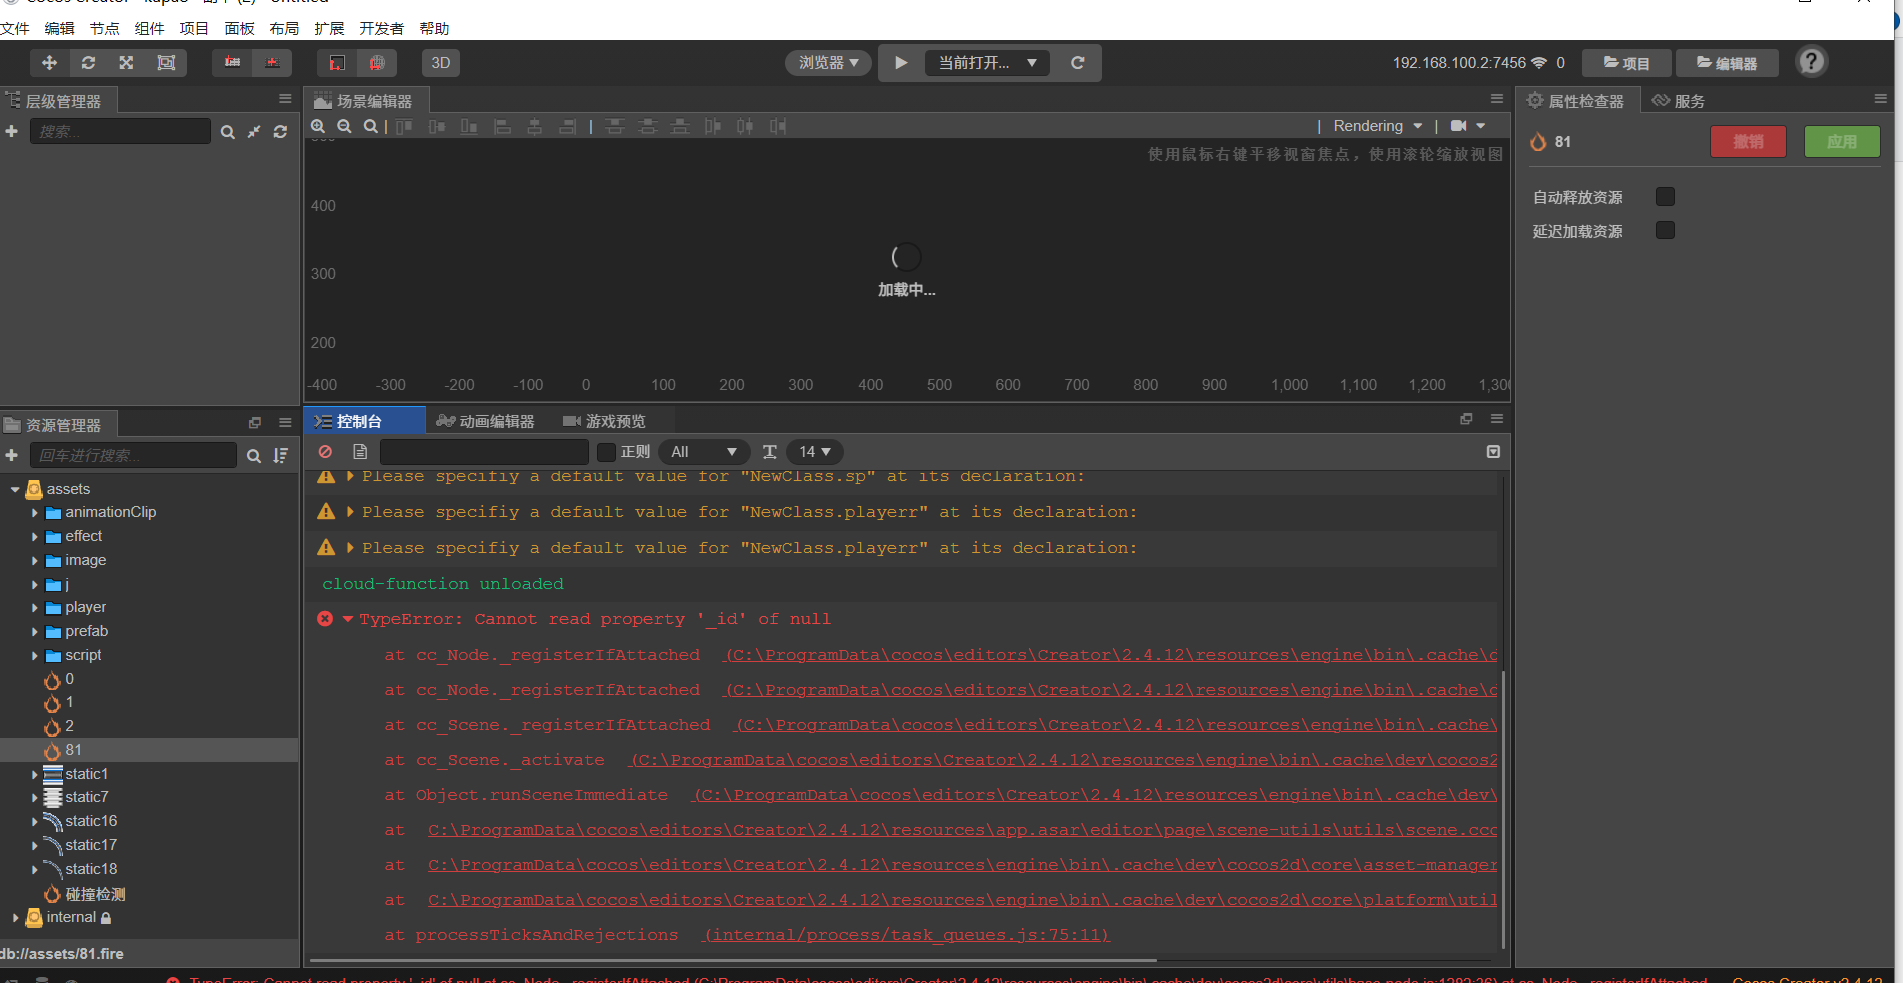This screenshot has width=1903, height=983.
Task: Open the 开发者 menu
Action: pos(382,28)
